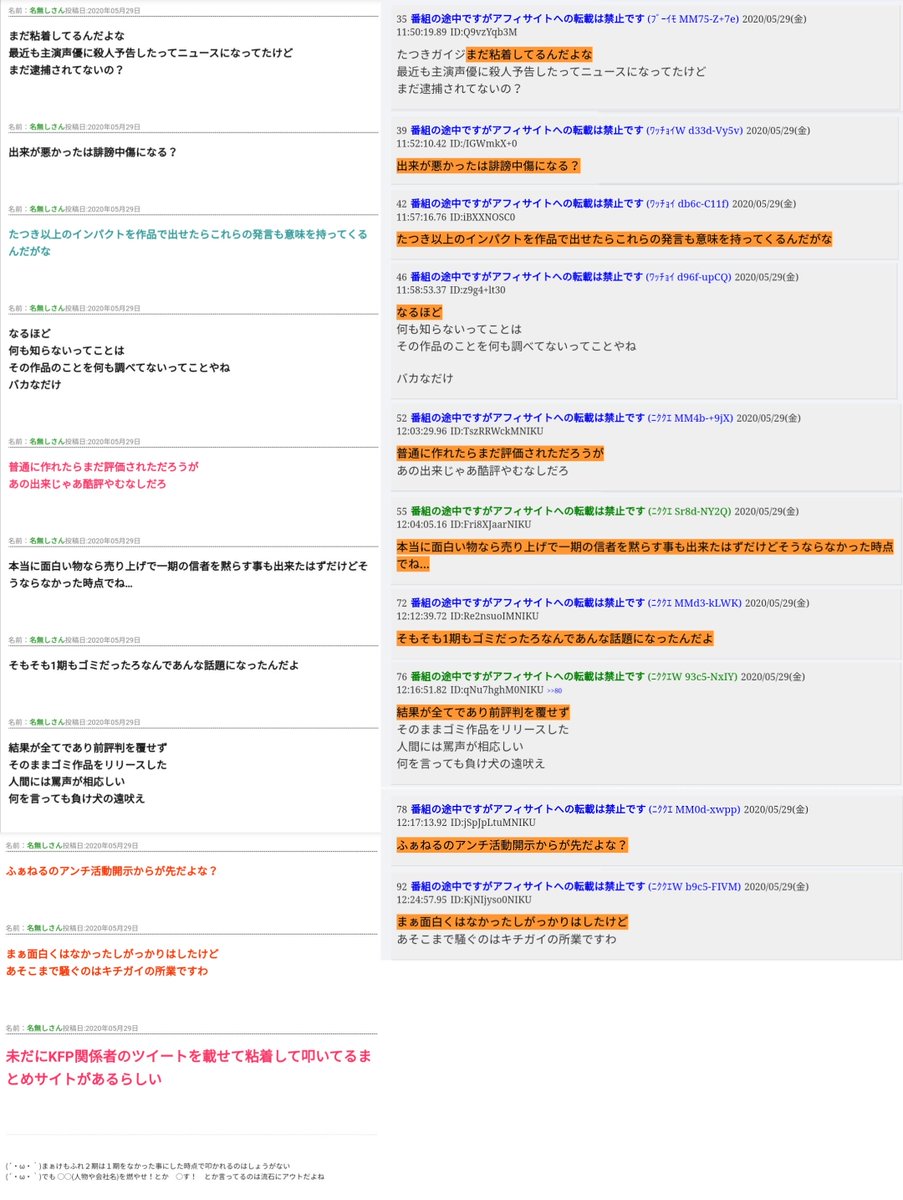903x1200 pixels.
Task: Click post number 35
Action: coord(402,19)
